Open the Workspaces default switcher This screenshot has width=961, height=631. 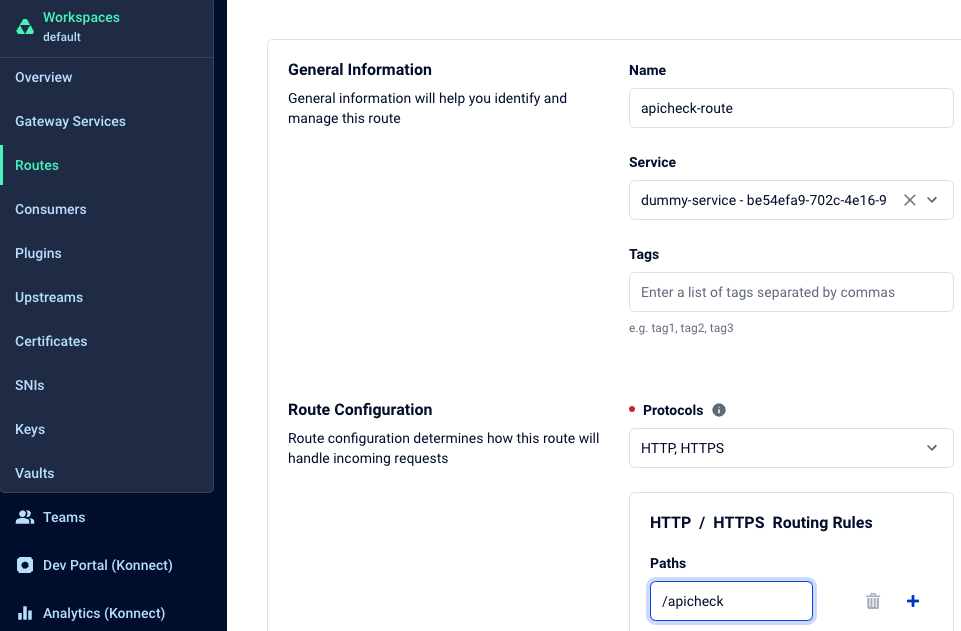point(107,27)
